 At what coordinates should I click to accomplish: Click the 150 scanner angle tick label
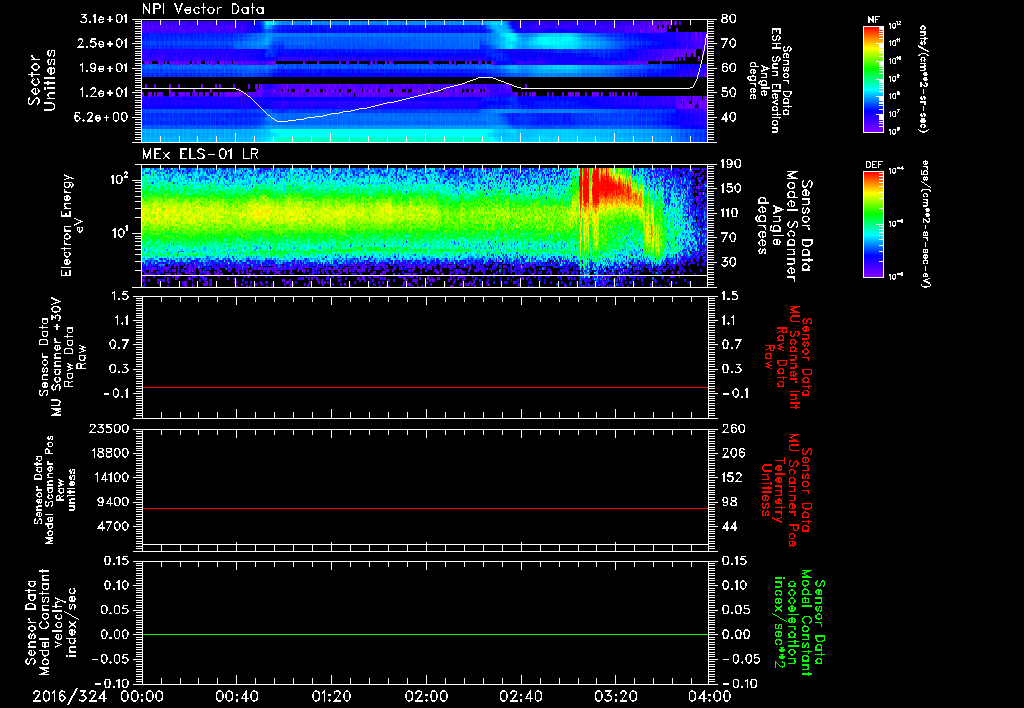(731, 188)
